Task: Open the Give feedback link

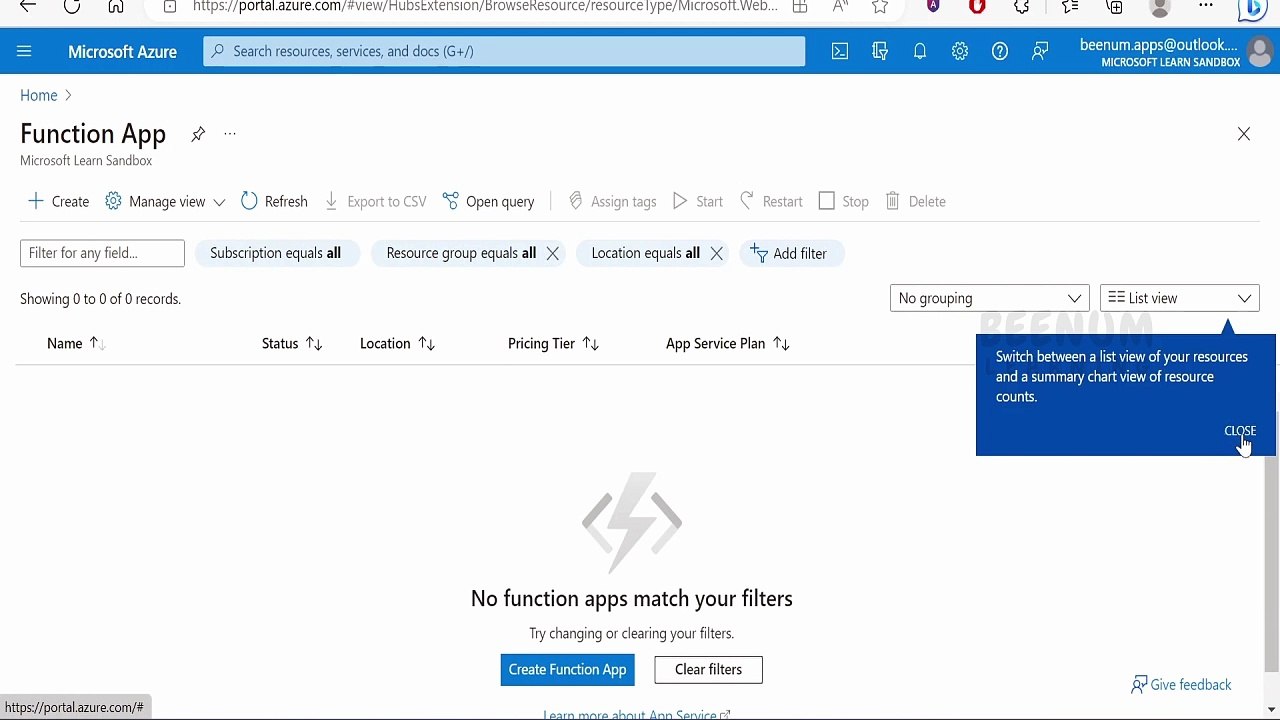Action: coord(1181,685)
